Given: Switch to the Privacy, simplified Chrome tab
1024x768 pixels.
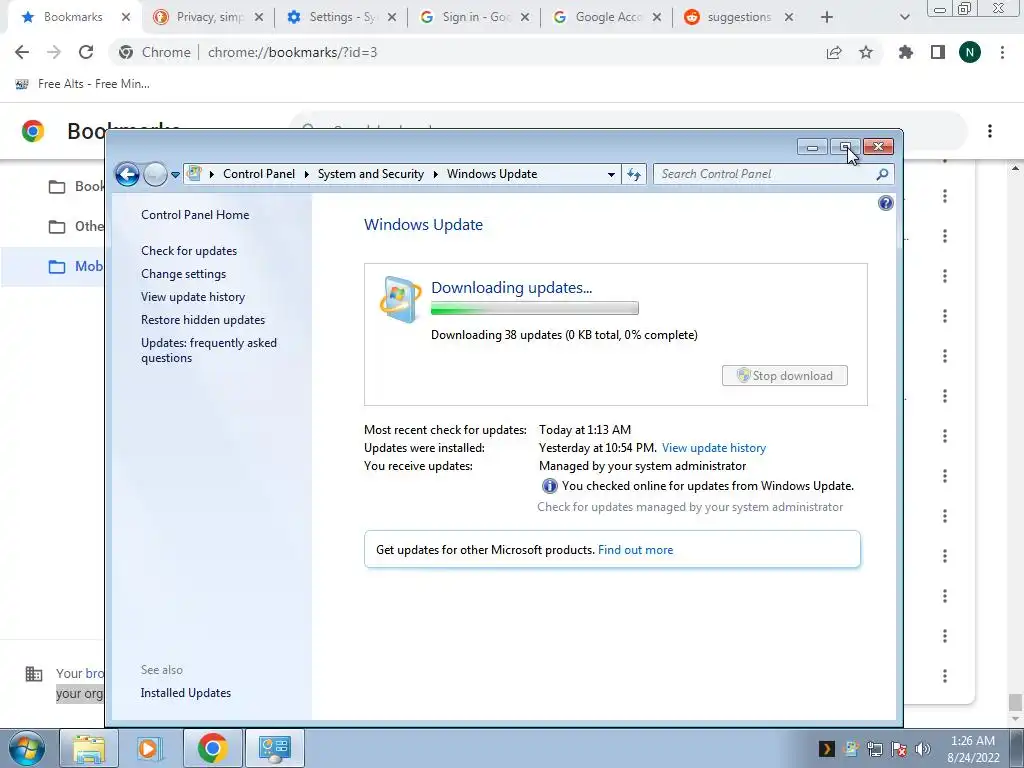Looking at the screenshot, I should 209,17.
